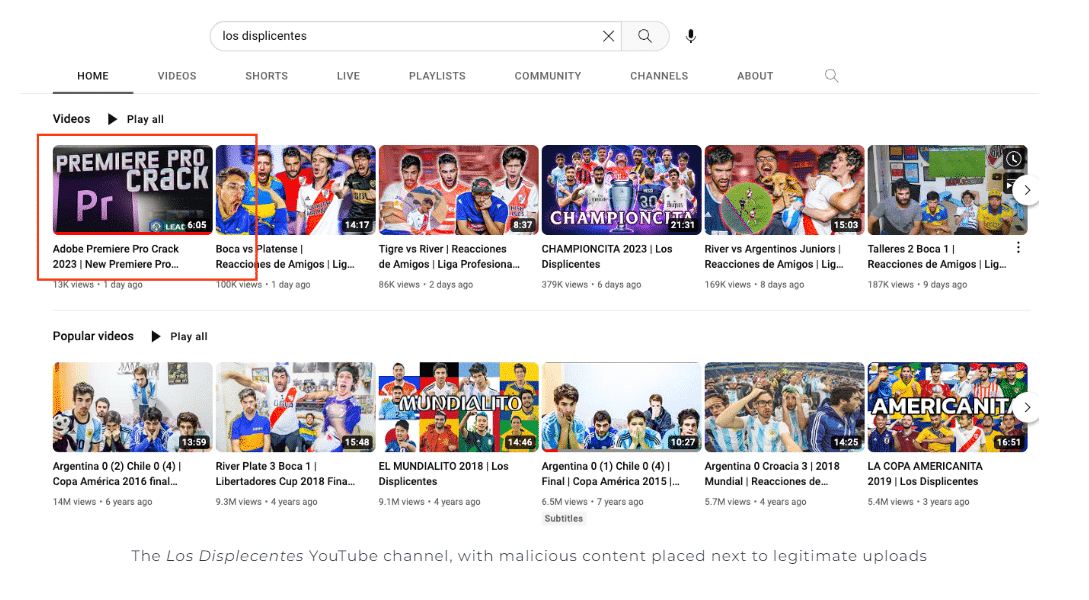The image size is (1089, 600).
Task: Click title 'Tigre vs River | Reacciones de Amigos'
Action: pyautogui.click(x=449, y=256)
